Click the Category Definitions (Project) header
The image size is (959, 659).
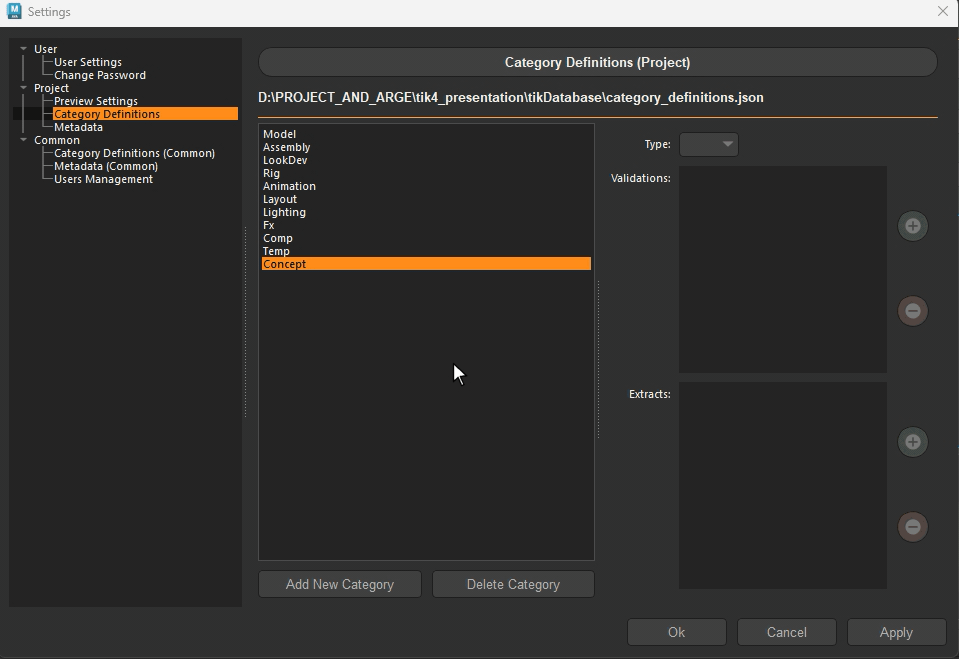click(598, 62)
